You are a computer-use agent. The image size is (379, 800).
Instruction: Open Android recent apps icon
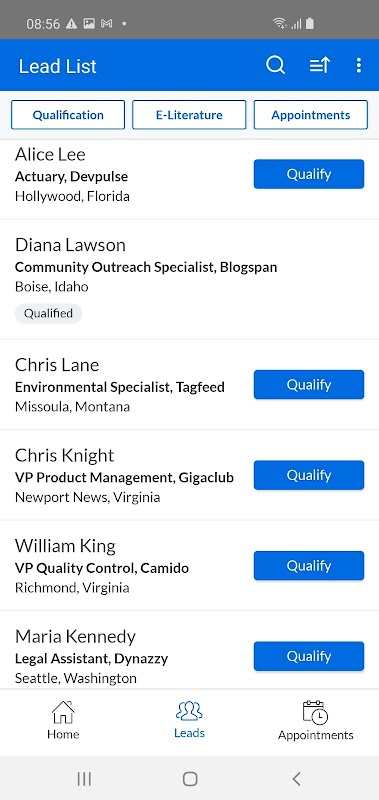coord(84,779)
